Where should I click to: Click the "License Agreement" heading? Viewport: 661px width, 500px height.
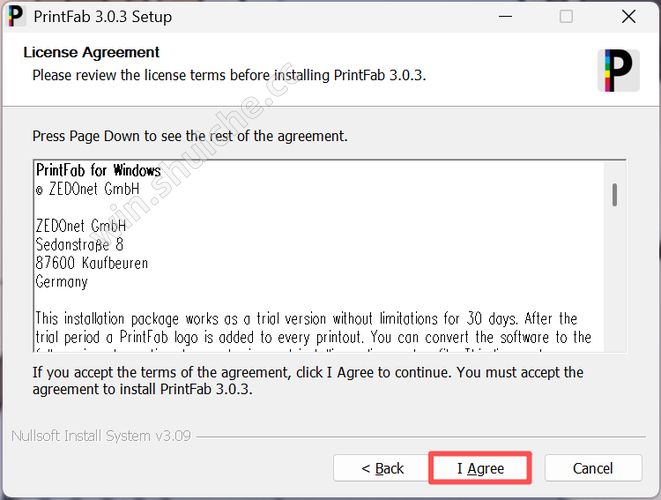(91, 52)
